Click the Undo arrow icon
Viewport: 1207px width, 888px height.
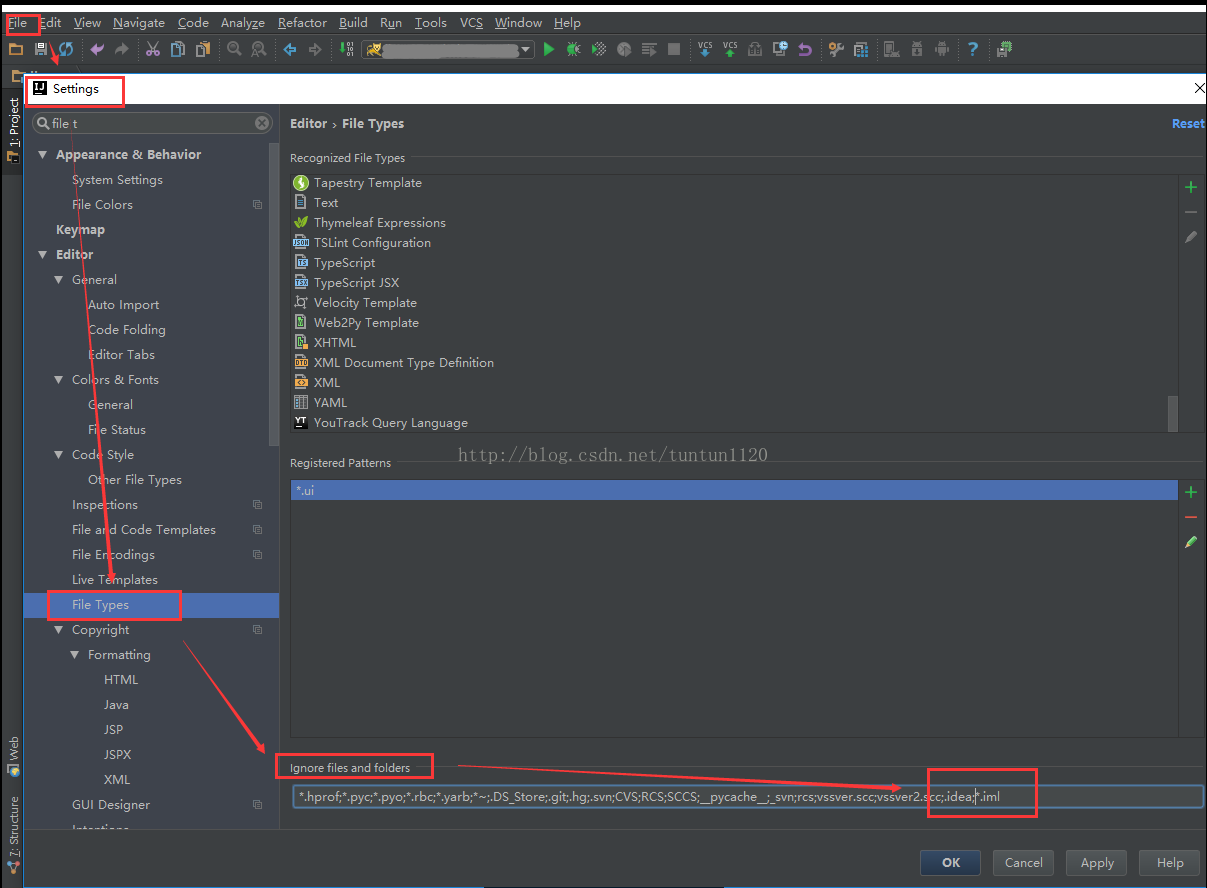point(97,49)
